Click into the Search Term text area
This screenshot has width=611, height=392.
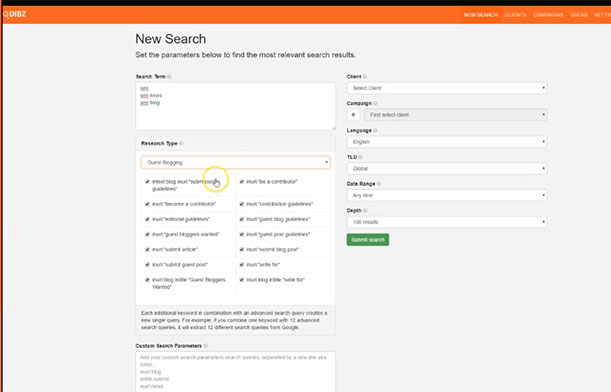[235, 106]
